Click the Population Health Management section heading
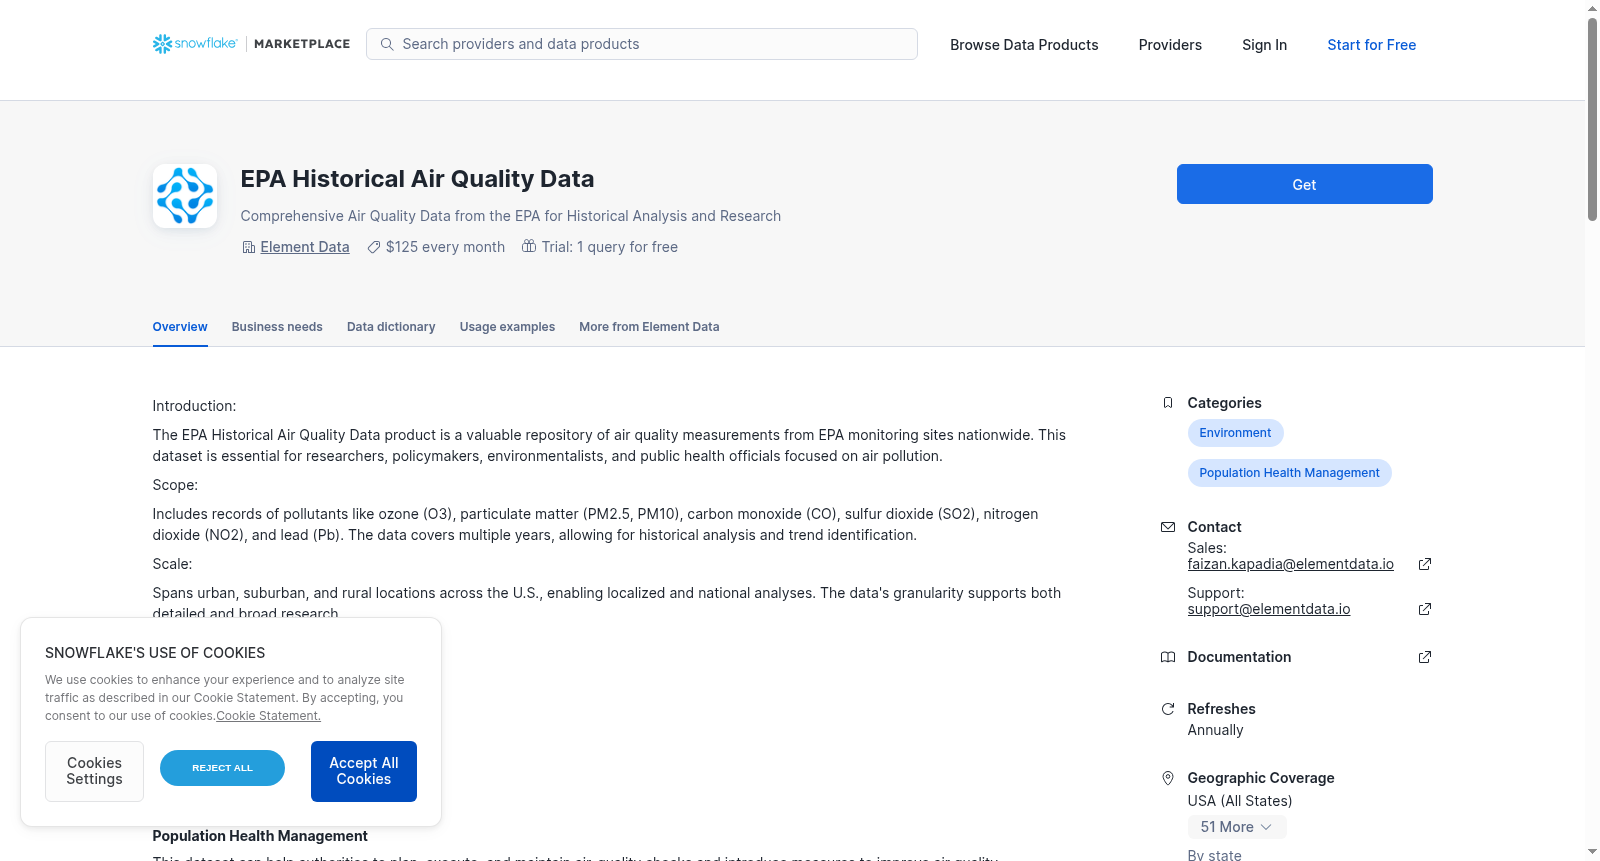The height and width of the screenshot is (861, 1600). (x=260, y=836)
